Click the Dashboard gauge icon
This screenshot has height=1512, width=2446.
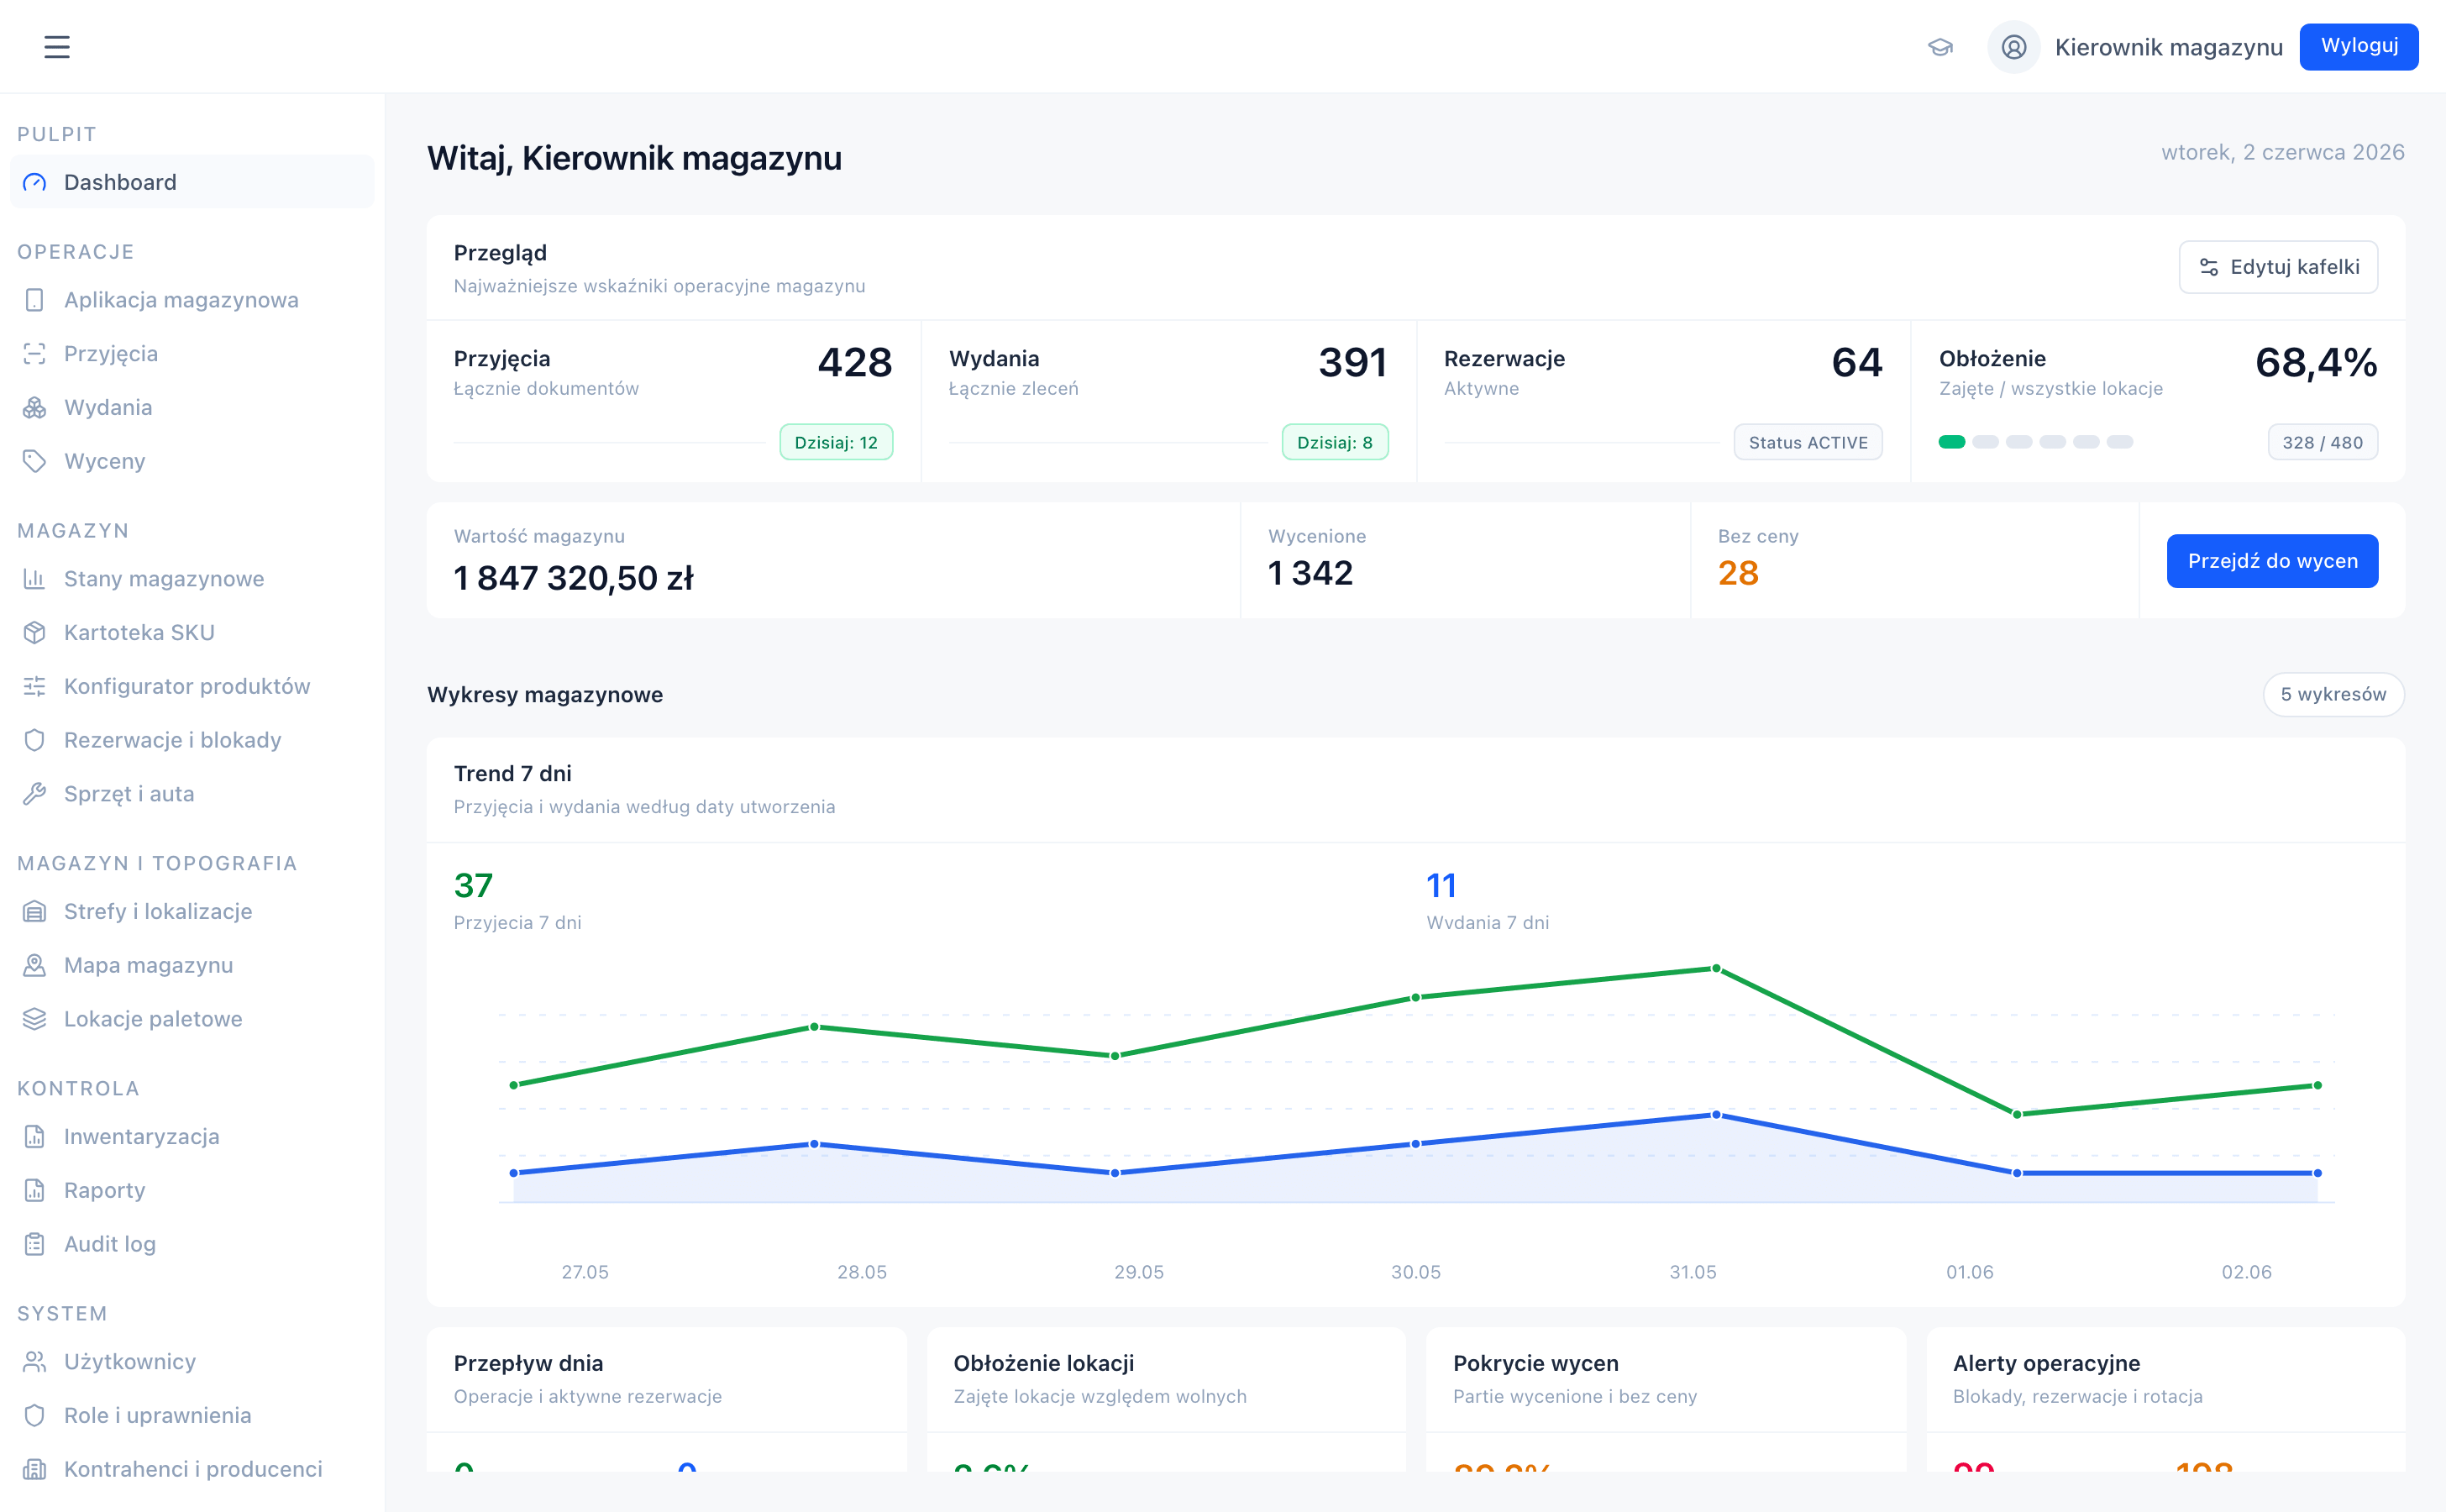pos(35,182)
